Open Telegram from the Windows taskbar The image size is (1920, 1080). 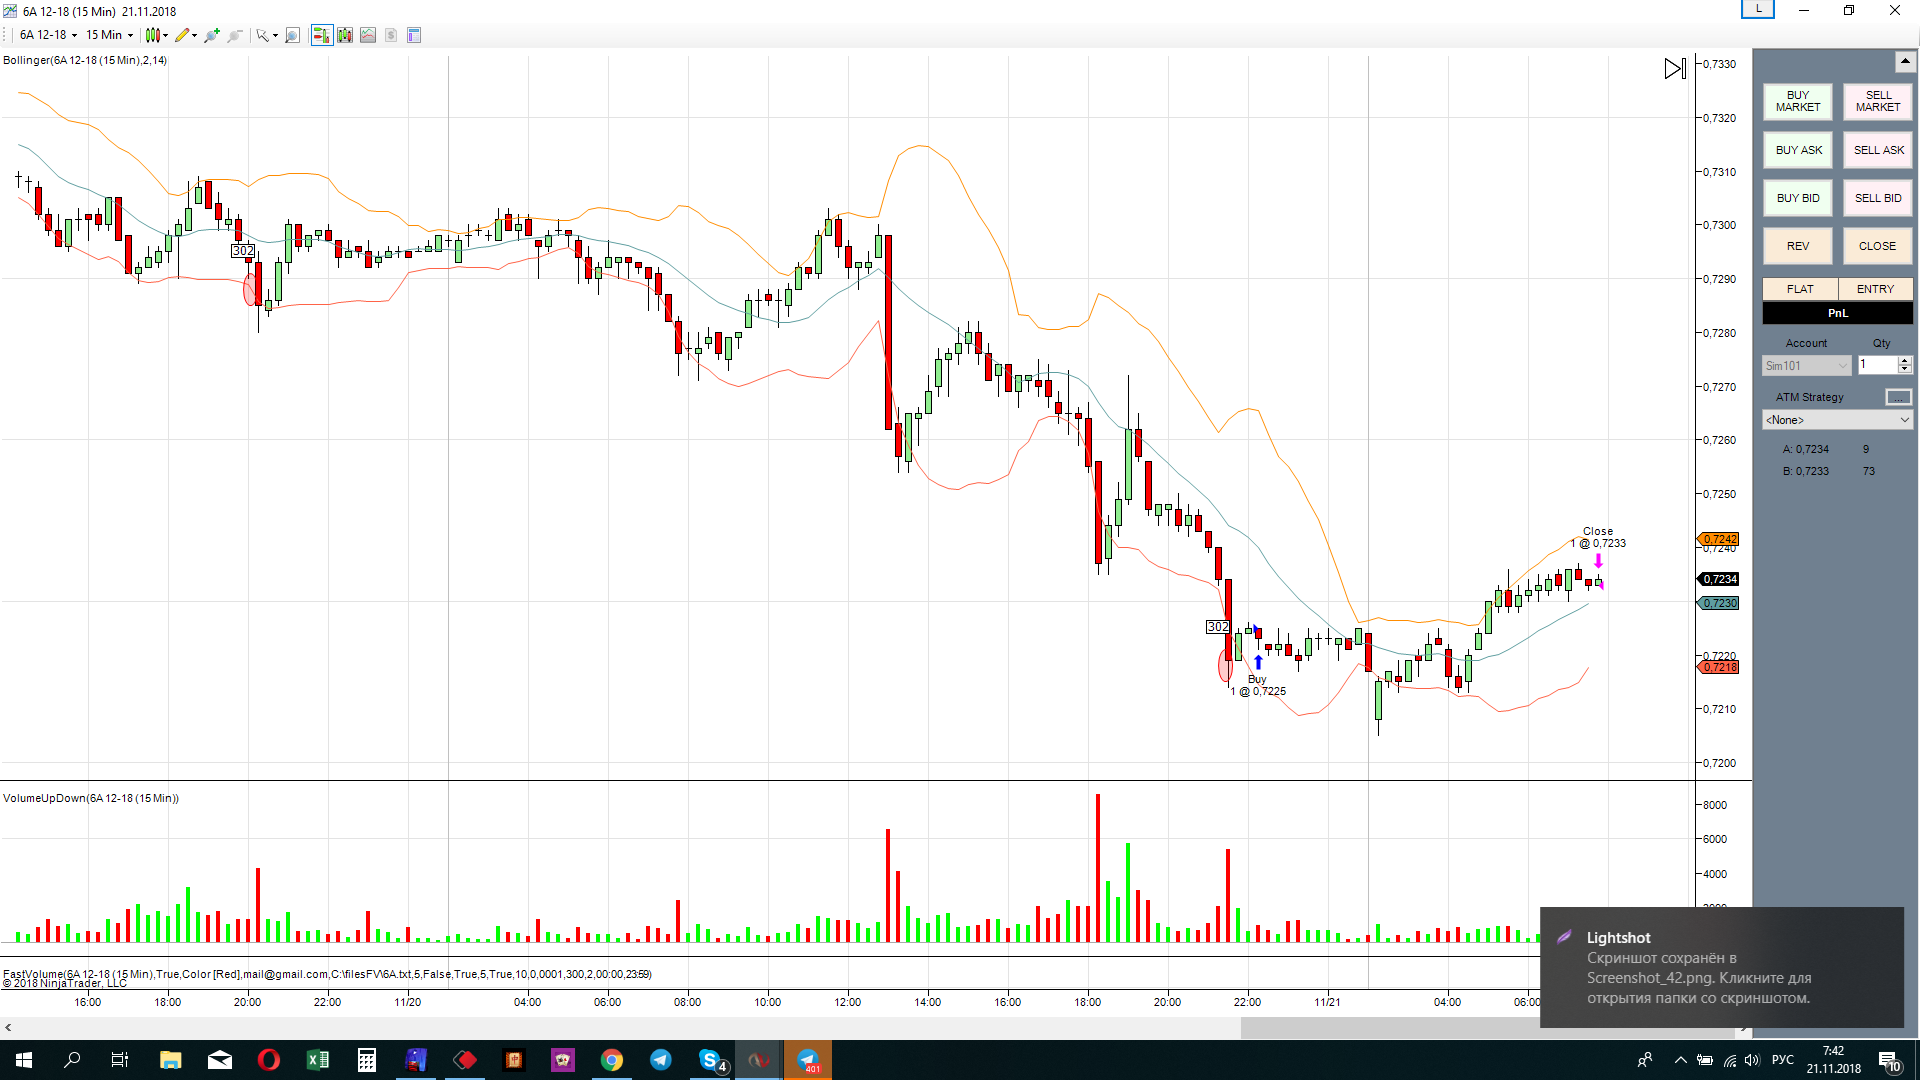pyautogui.click(x=661, y=1060)
